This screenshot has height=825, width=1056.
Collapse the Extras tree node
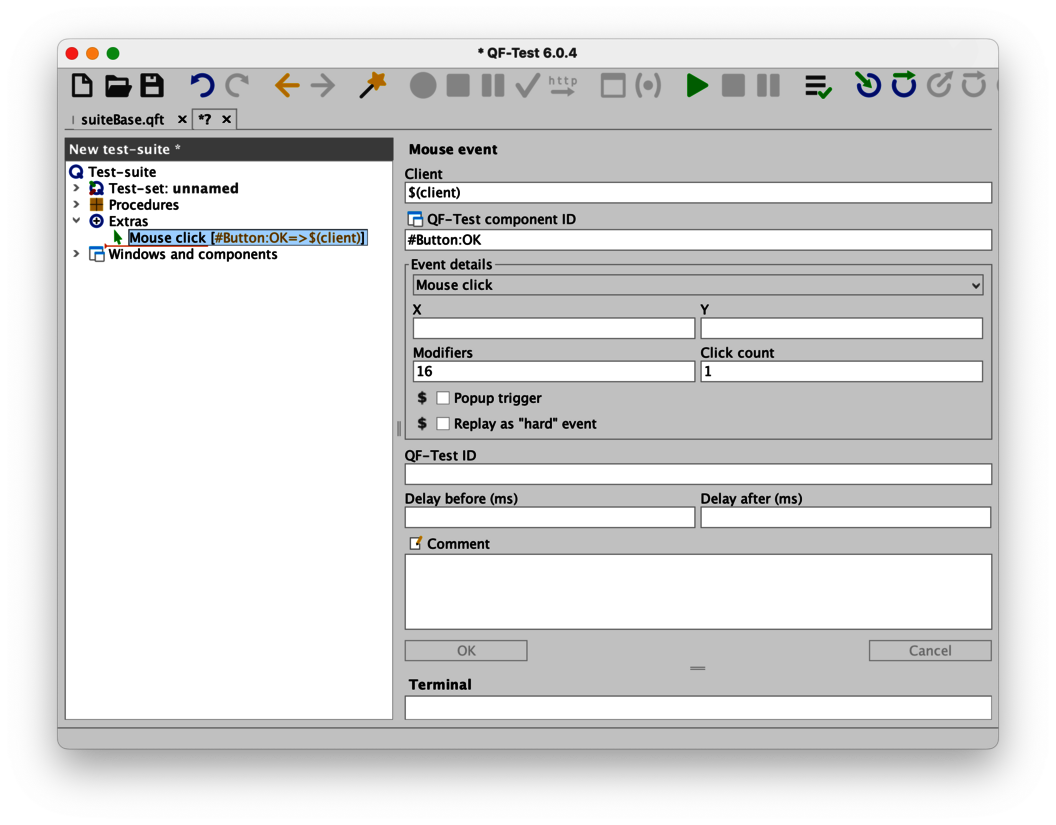[77, 221]
